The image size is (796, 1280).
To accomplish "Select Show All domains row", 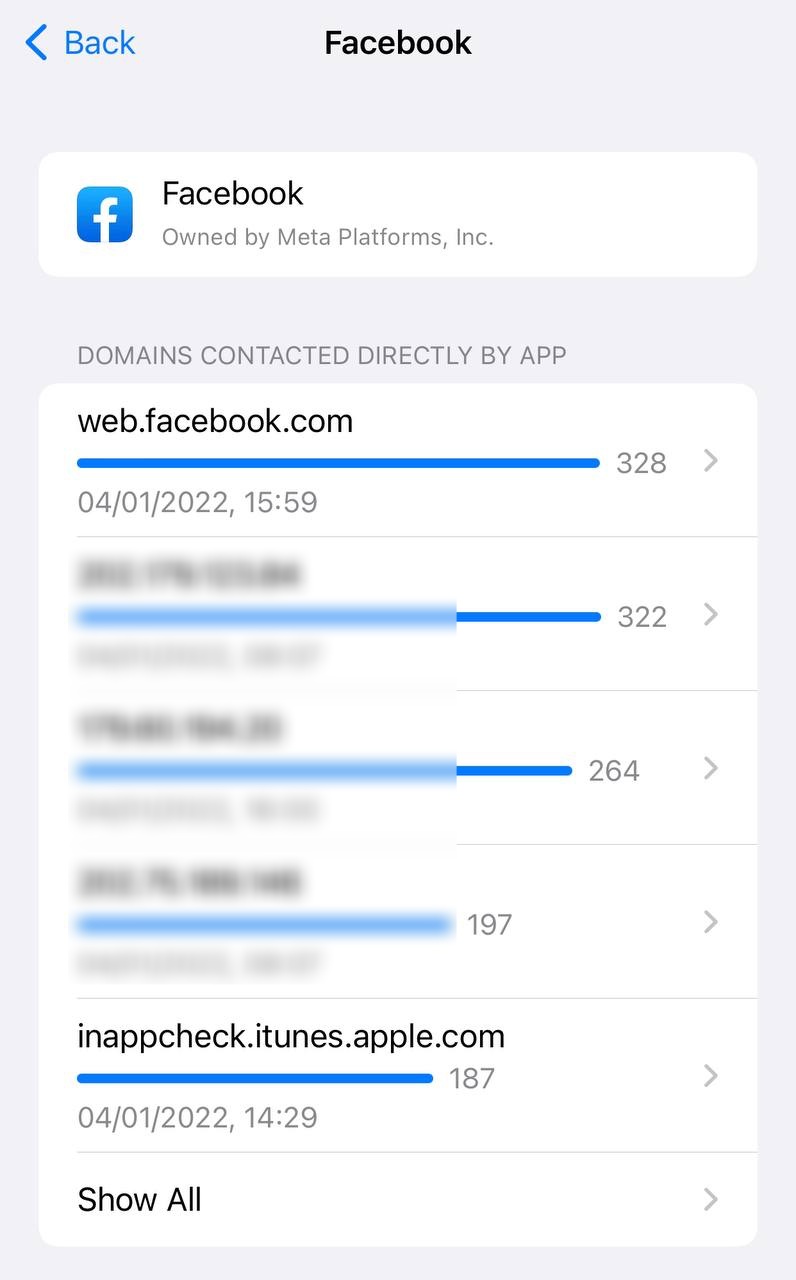I will (140, 1199).
